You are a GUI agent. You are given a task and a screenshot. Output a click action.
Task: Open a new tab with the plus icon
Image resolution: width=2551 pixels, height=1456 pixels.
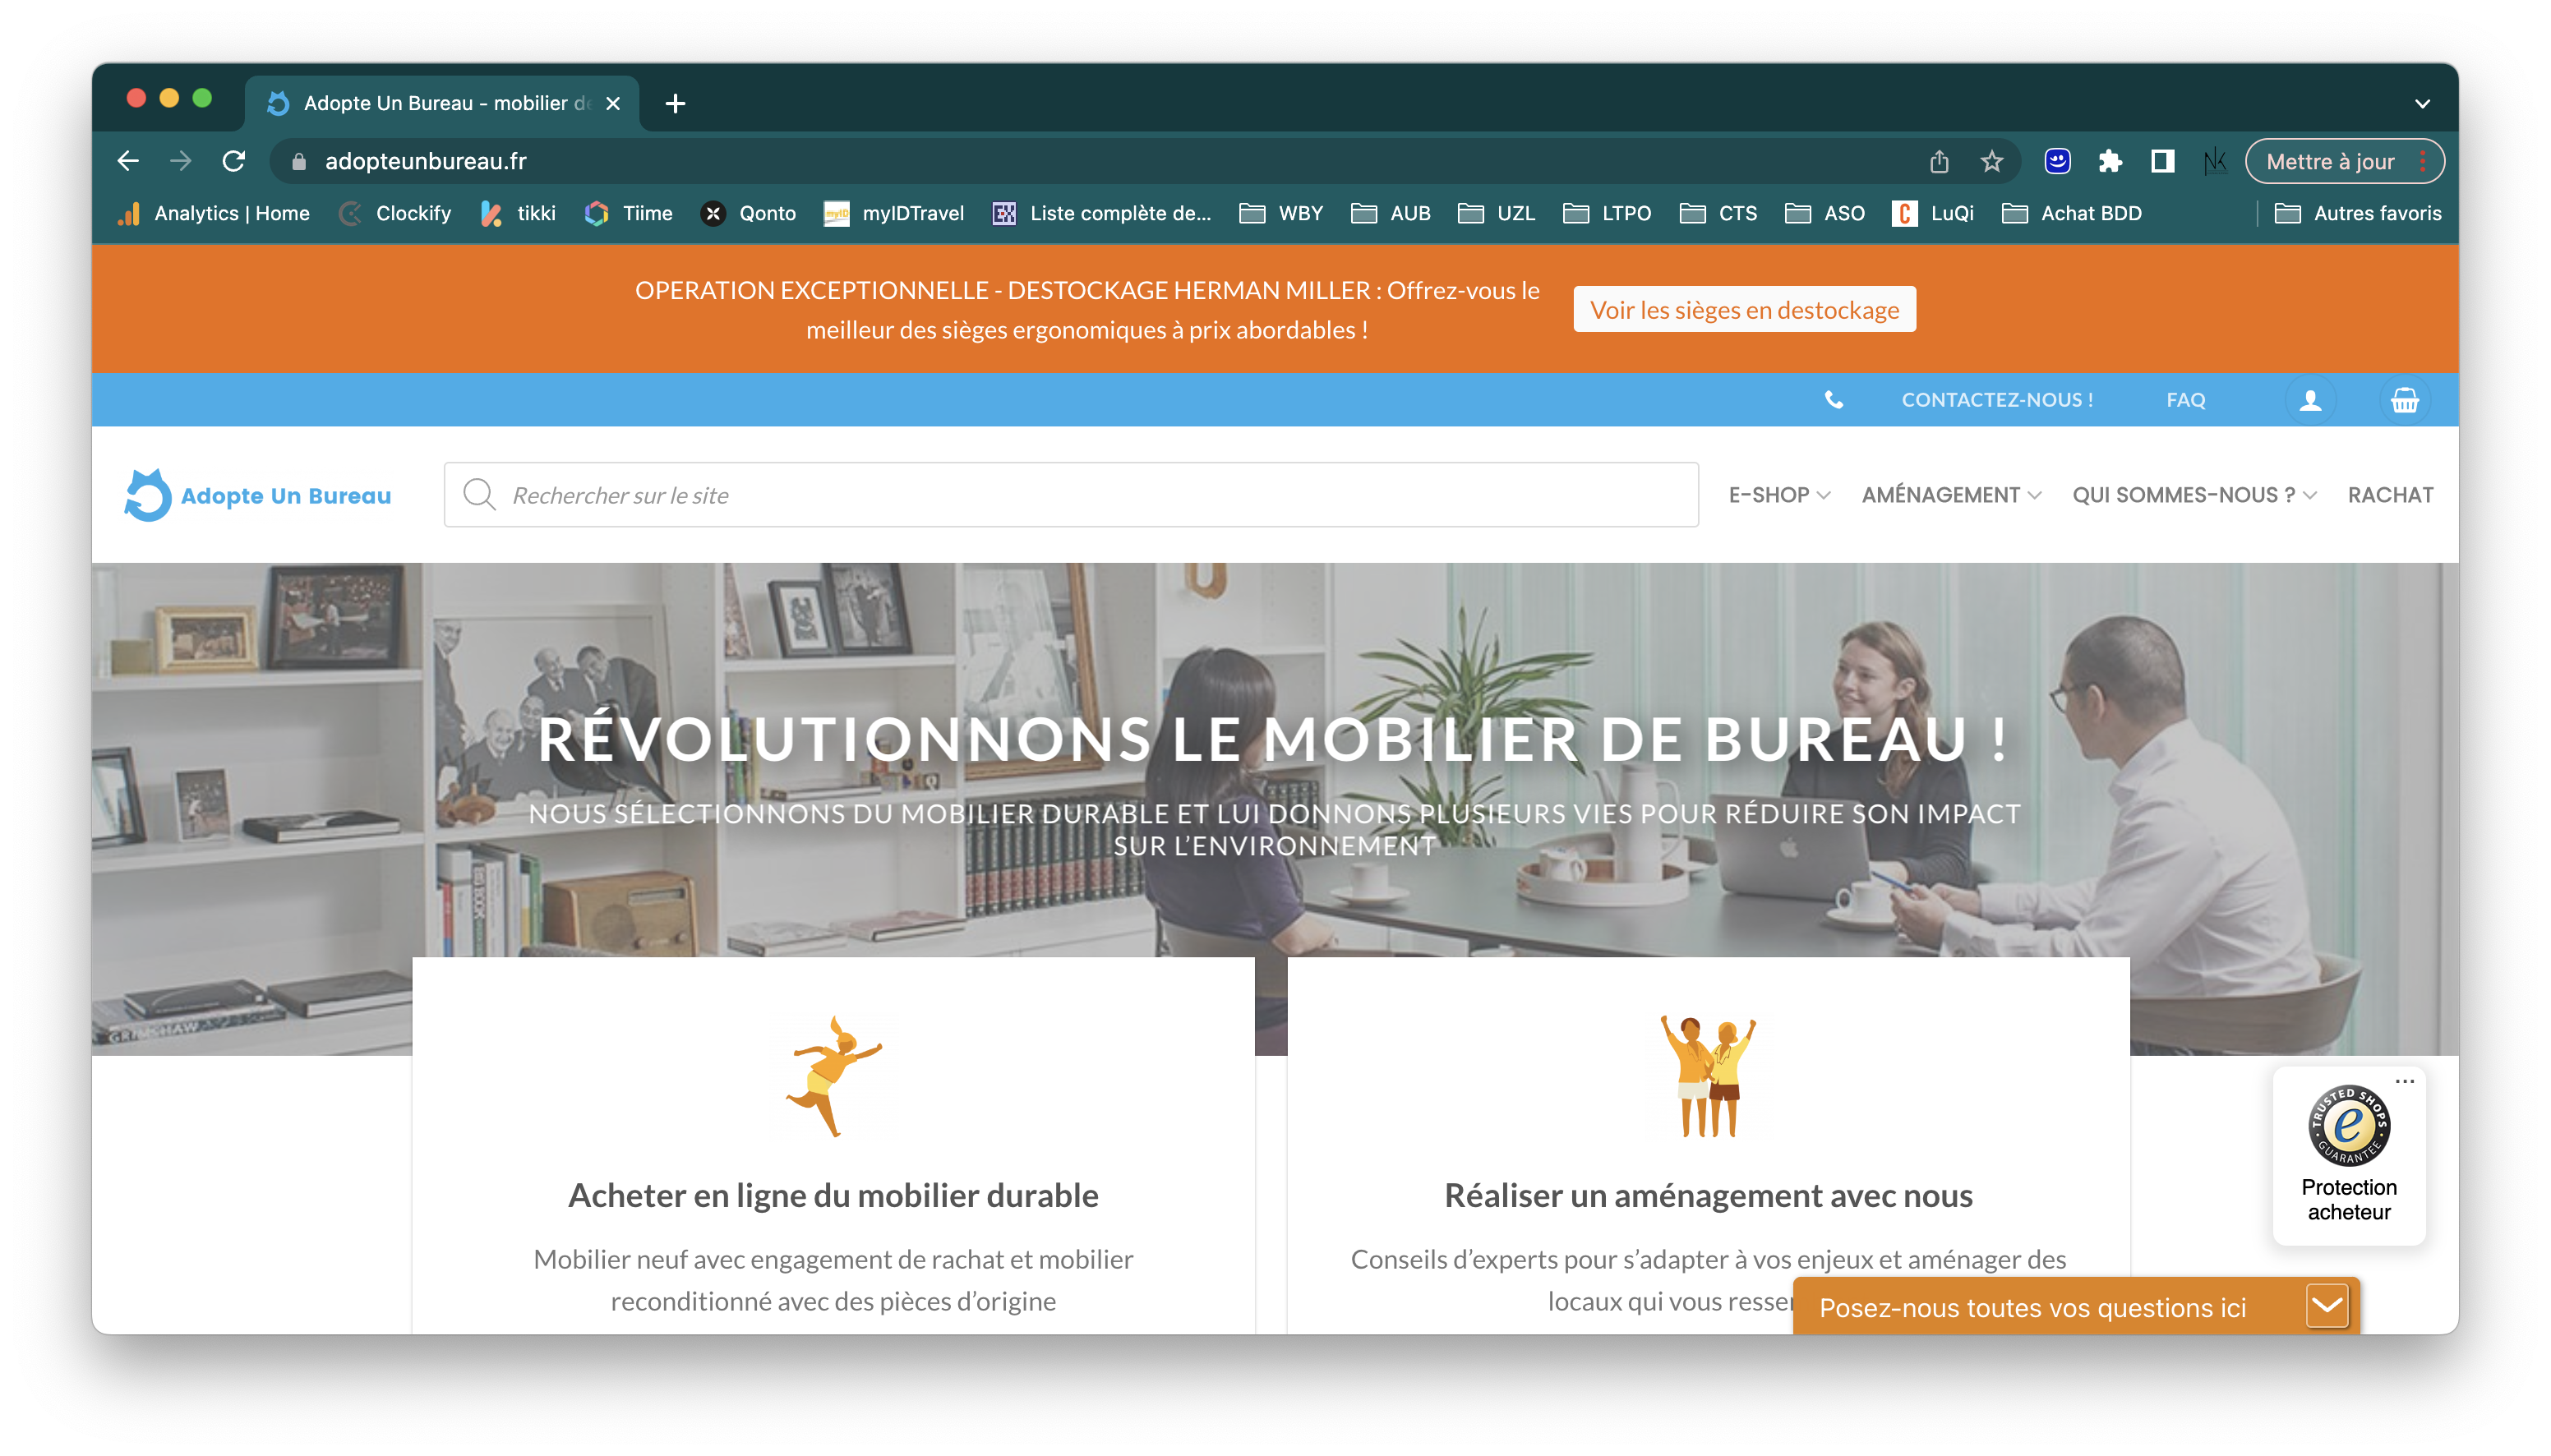pyautogui.click(x=675, y=103)
